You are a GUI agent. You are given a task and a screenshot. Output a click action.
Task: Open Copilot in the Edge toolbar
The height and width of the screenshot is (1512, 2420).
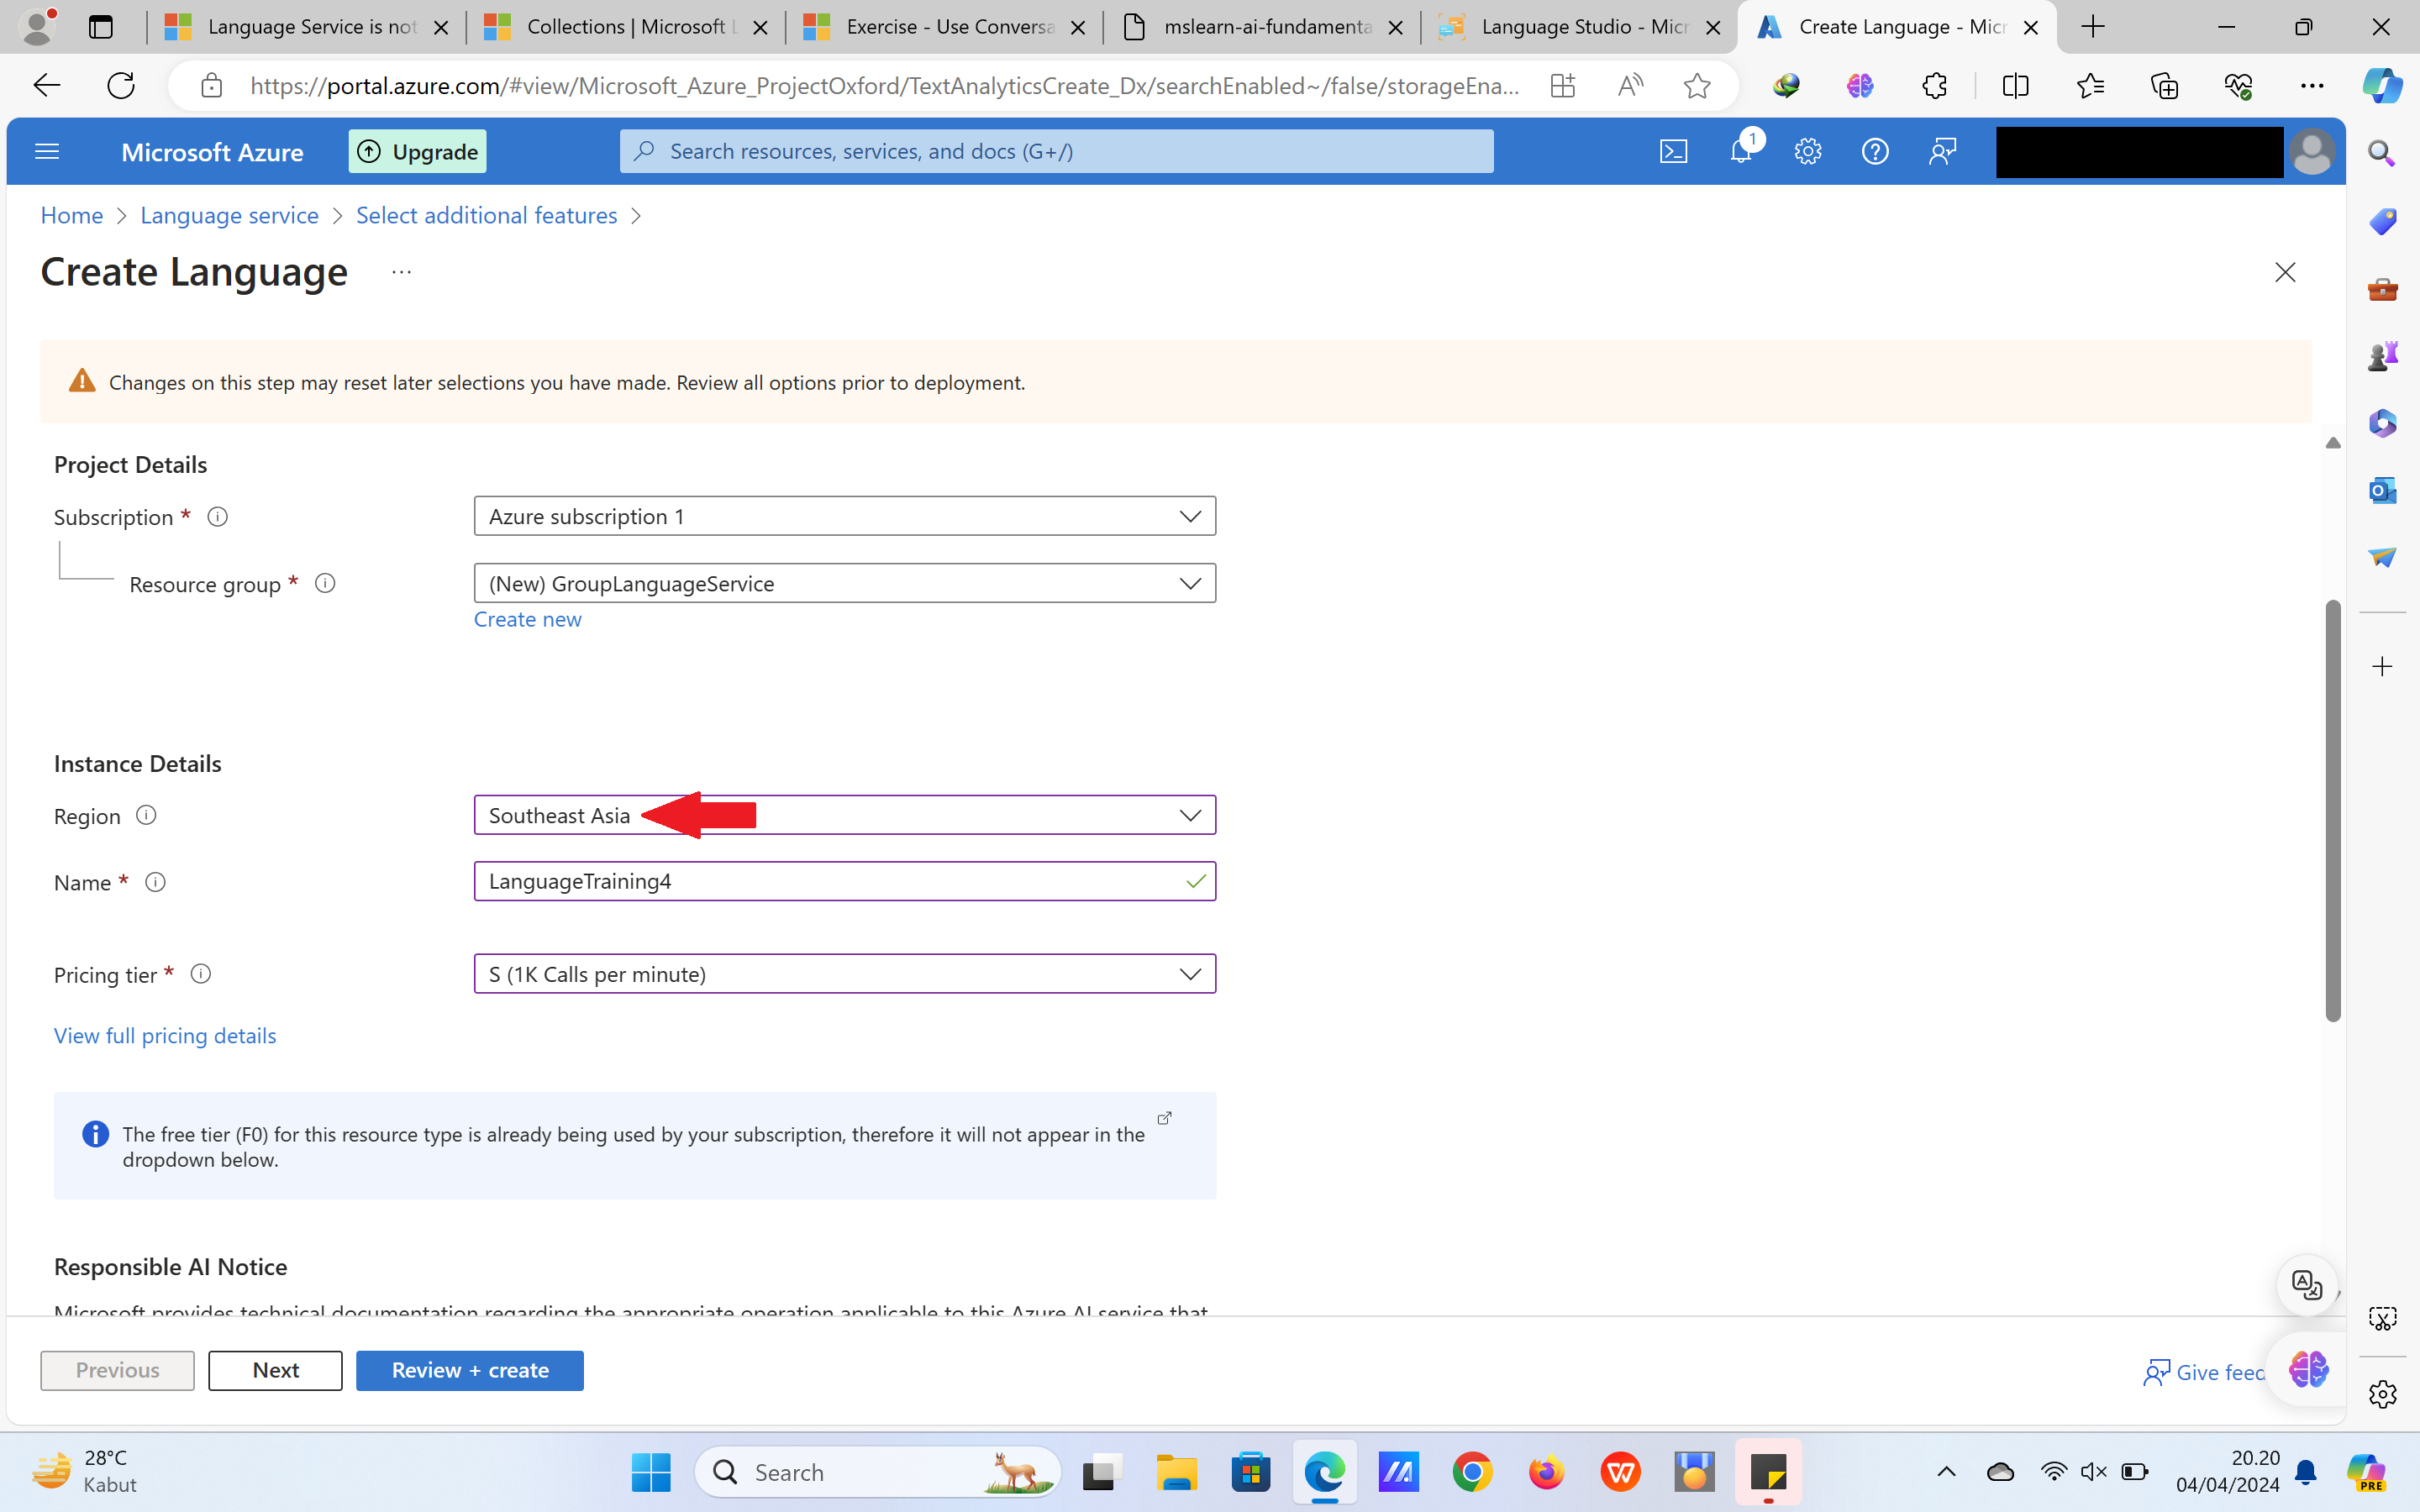click(x=2382, y=86)
